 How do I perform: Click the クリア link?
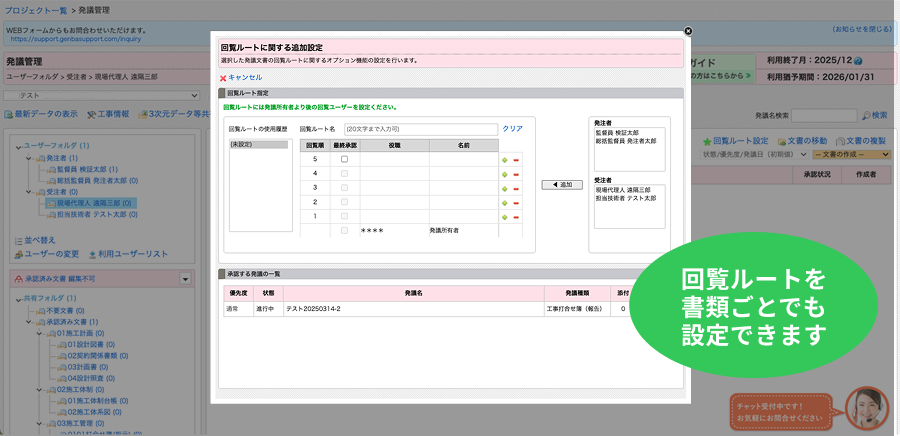(x=512, y=129)
